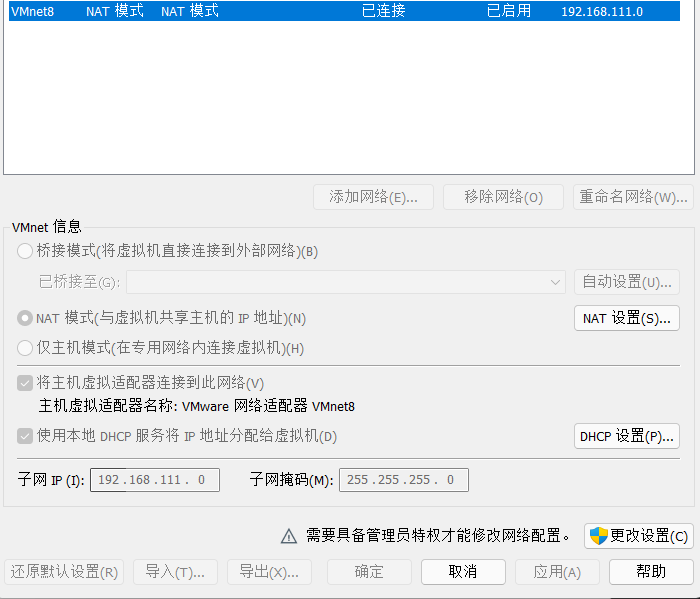
Task: Open DHCP 设置(P)... dialog
Action: tap(627, 436)
